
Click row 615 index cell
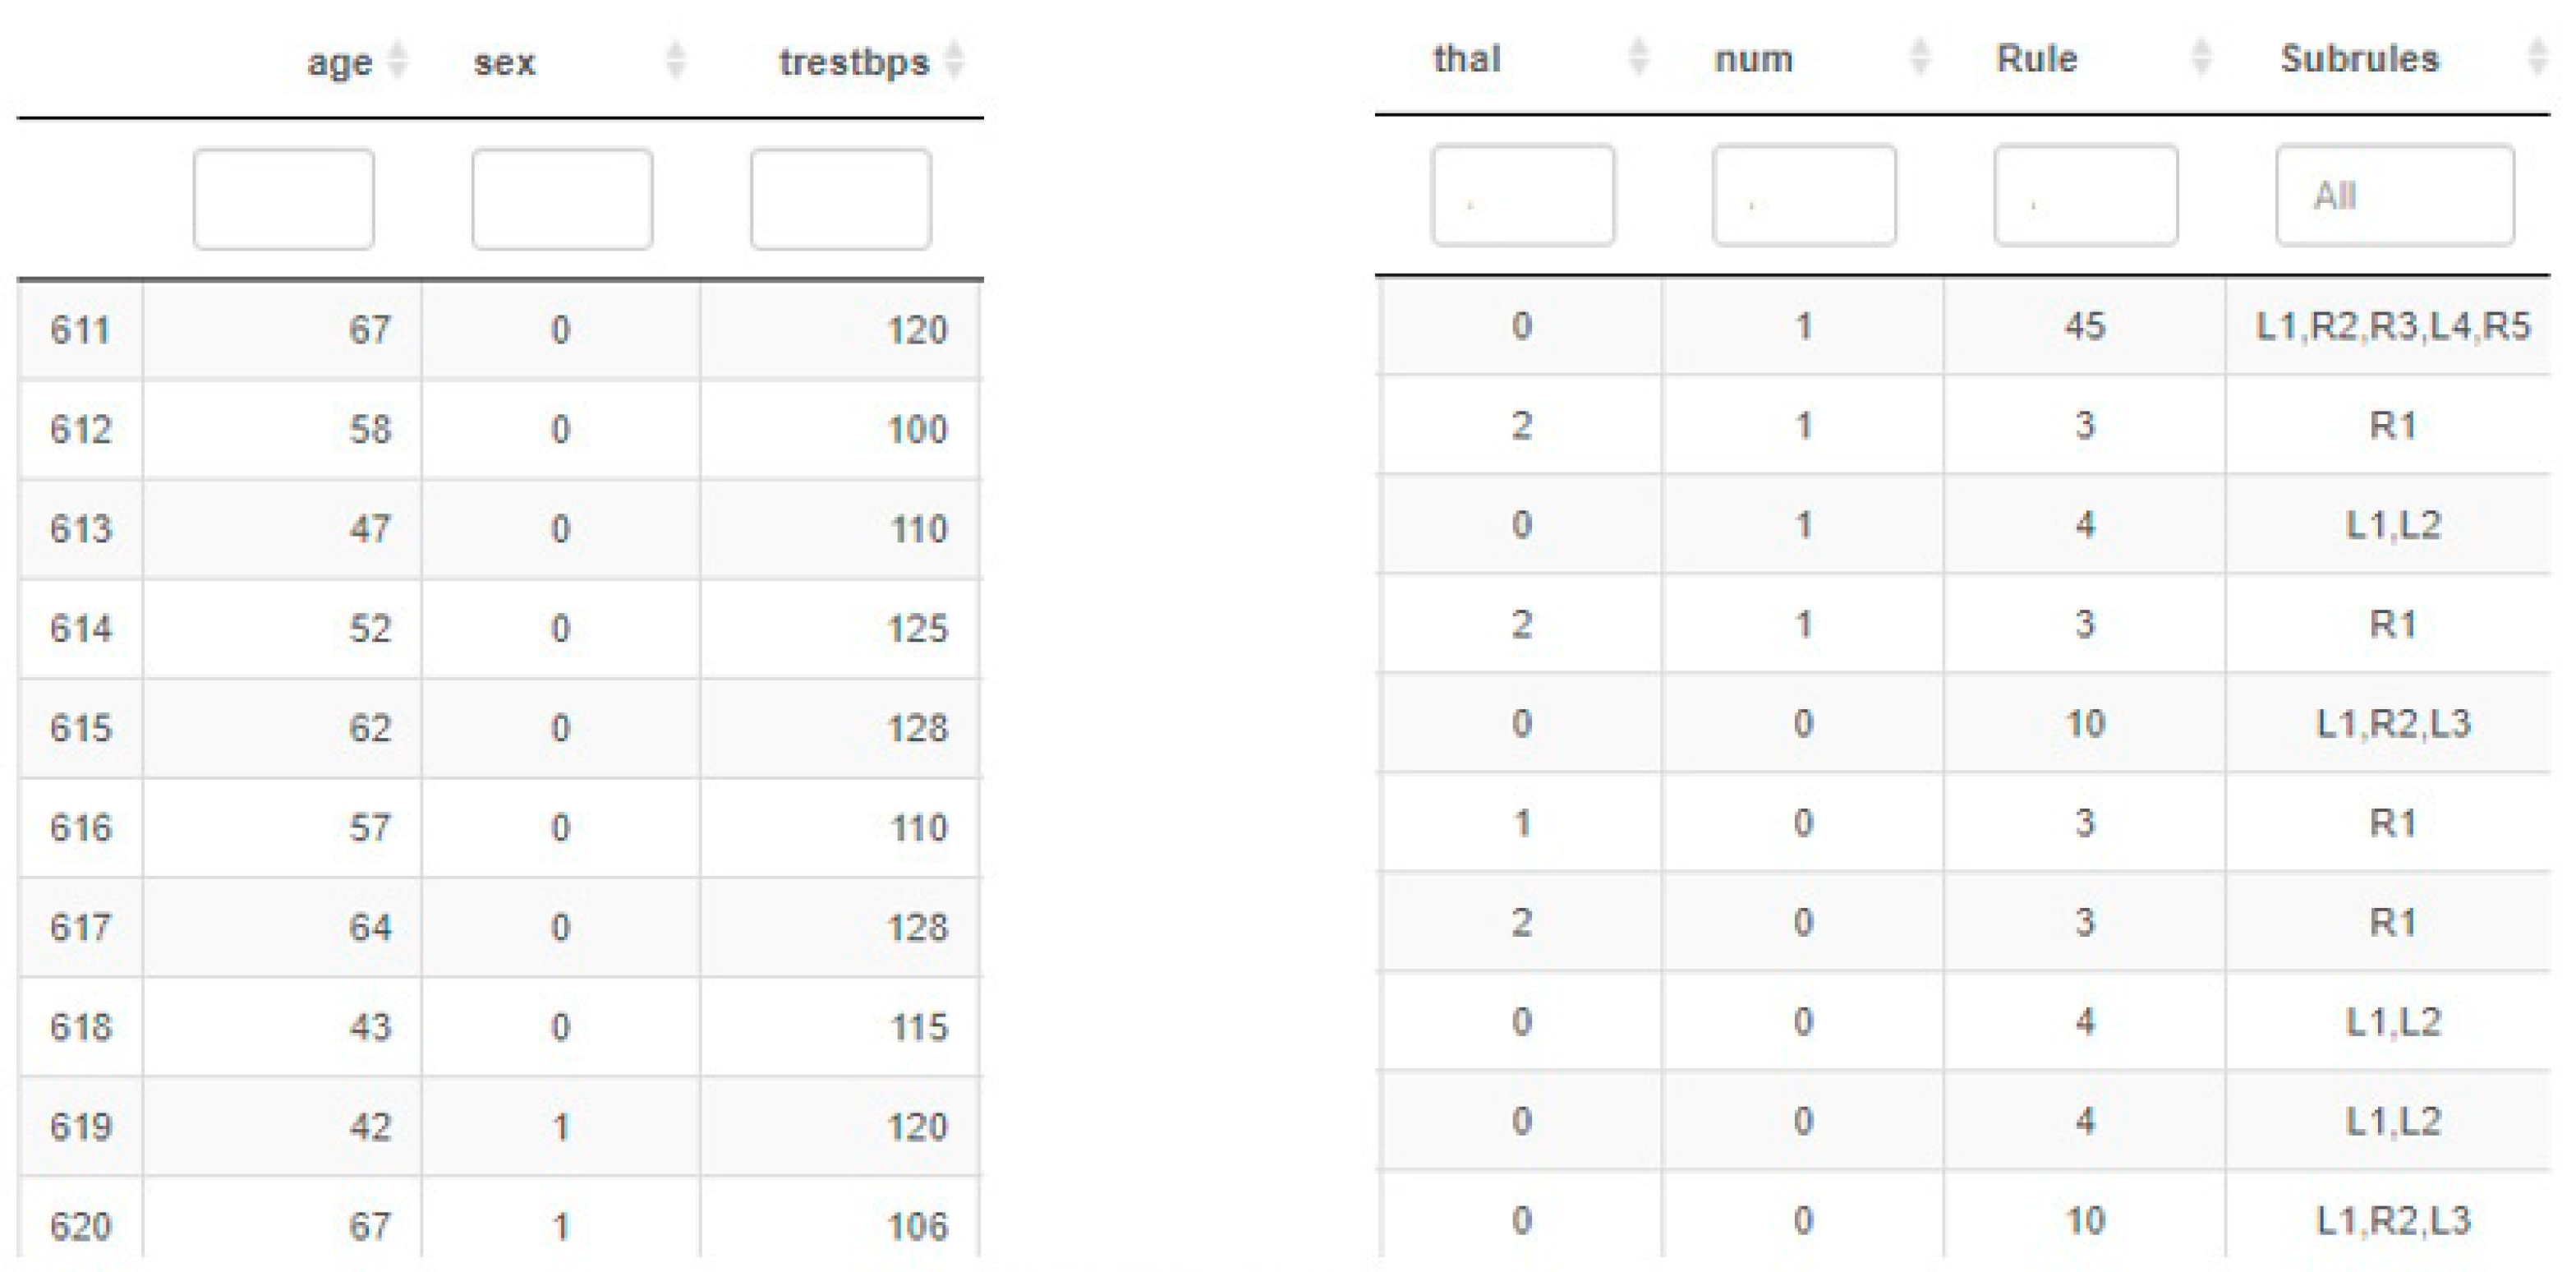(80, 728)
